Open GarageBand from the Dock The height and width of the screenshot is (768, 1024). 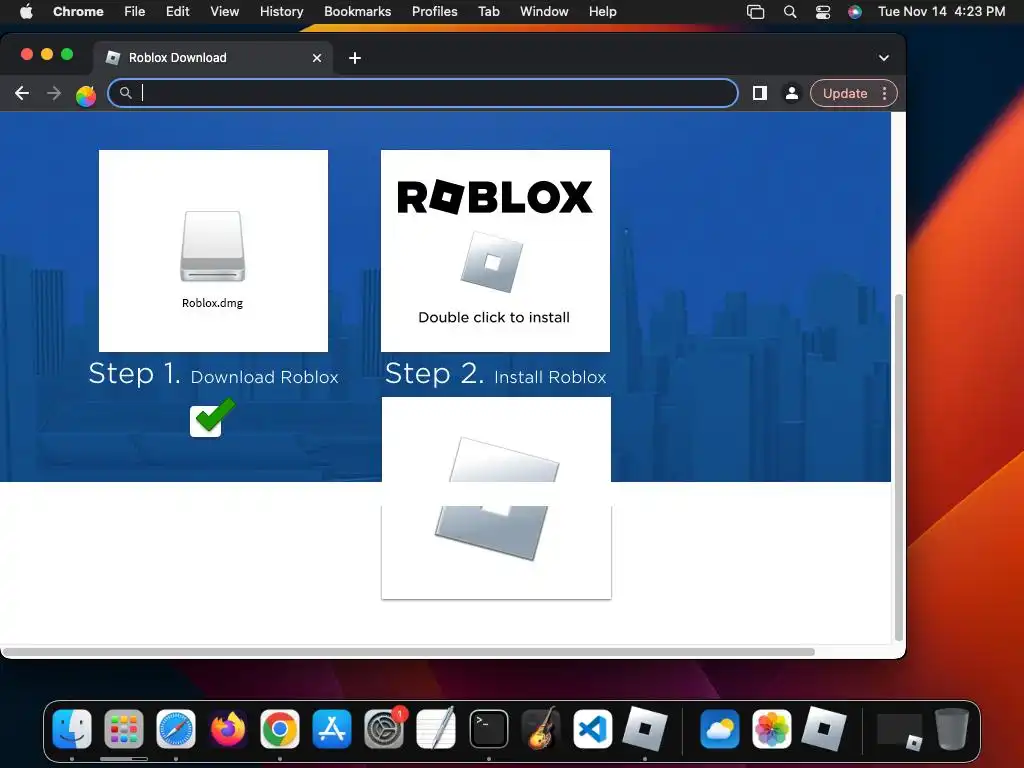(541, 729)
